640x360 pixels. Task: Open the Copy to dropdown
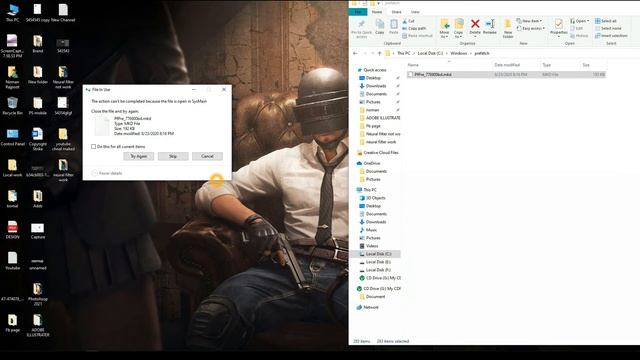[459, 29]
